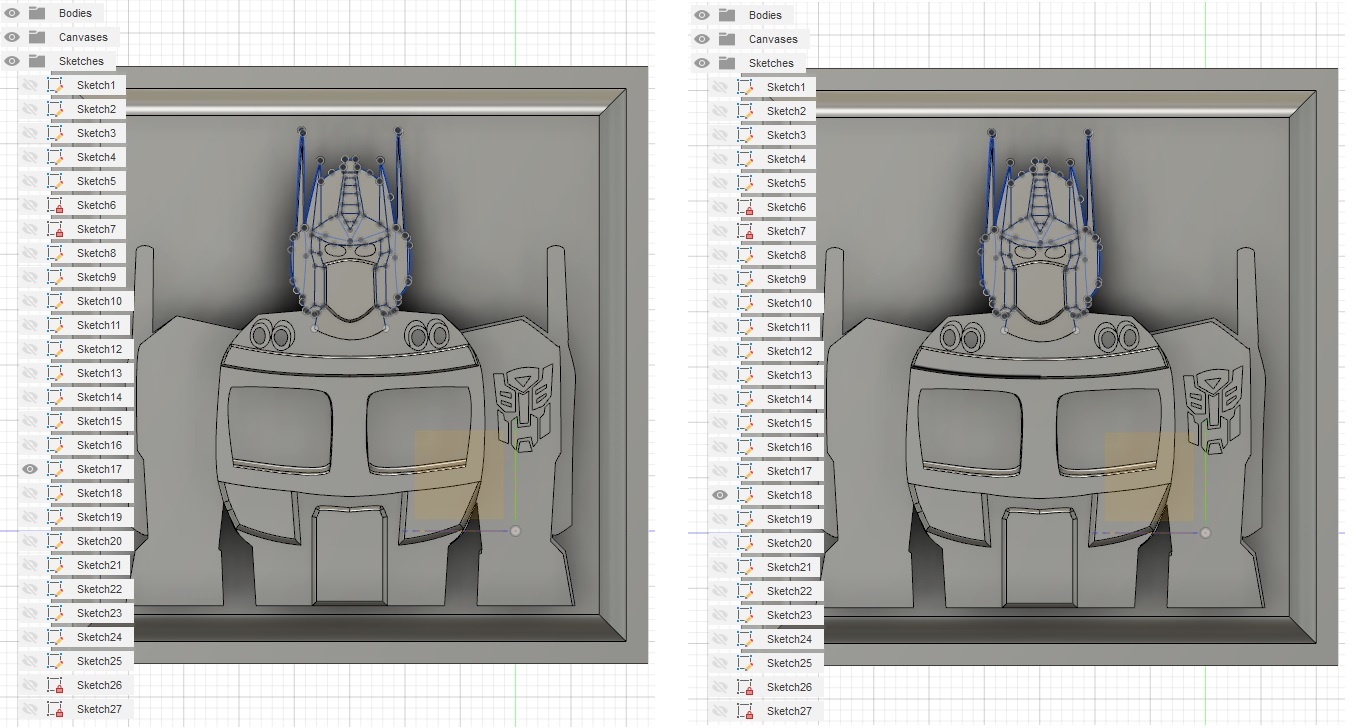The height and width of the screenshot is (728, 1360).
Task: Click Sketch22 sketch icon in right browser
Action: click(x=746, y=591)
